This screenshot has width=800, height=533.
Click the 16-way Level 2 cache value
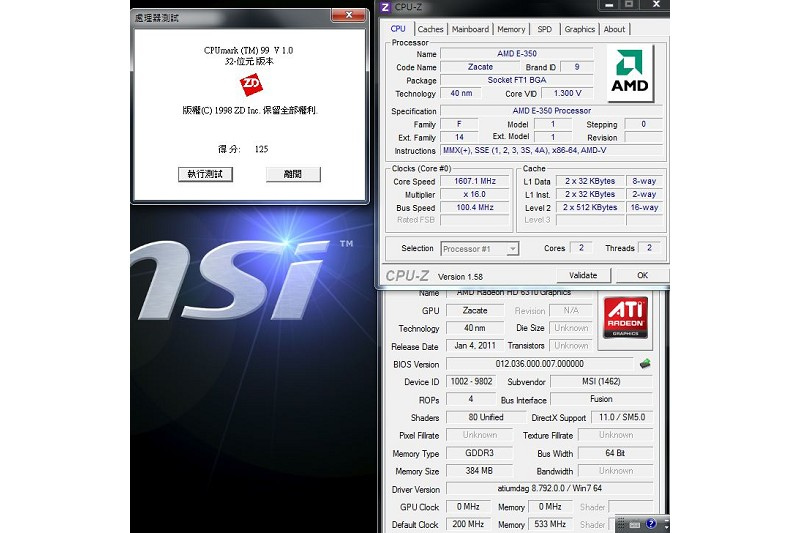click(x=644, y=208)
